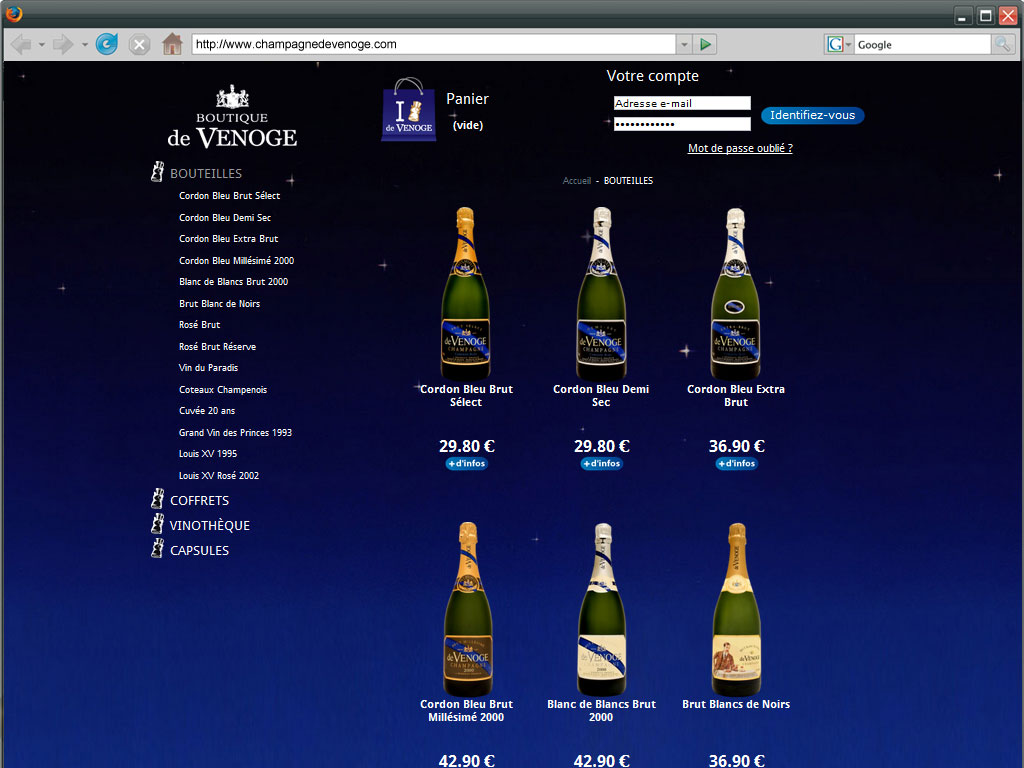The height and width of the screenshot is (768, 1024).
Task: Open the BOUTEILLES category
Action: [x=206, y=174]
